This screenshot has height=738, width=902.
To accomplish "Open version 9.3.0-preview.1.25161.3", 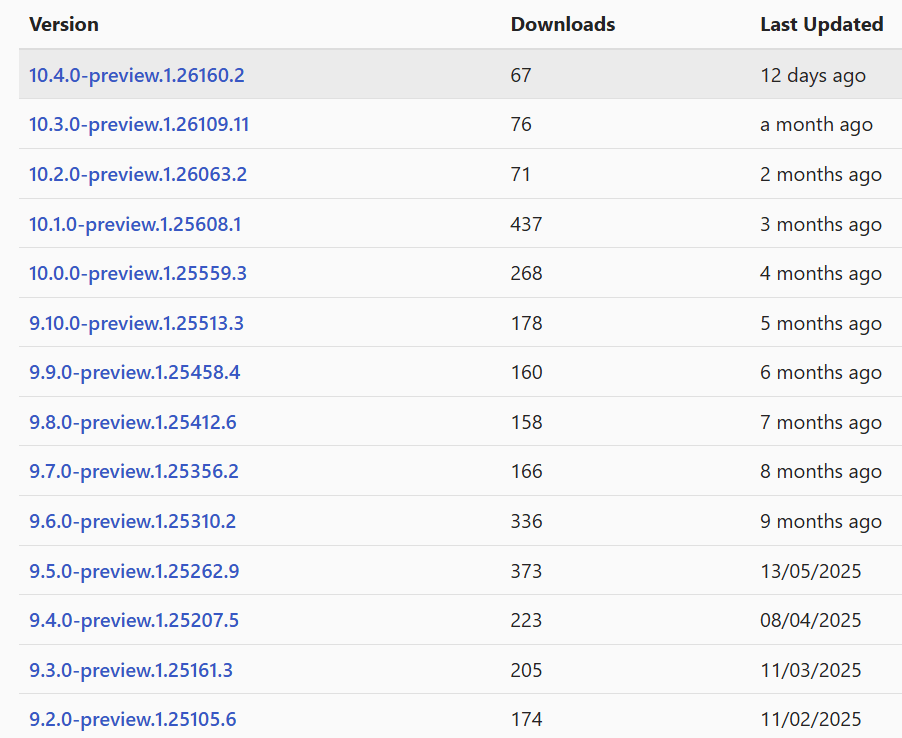I will coord(130,669).
